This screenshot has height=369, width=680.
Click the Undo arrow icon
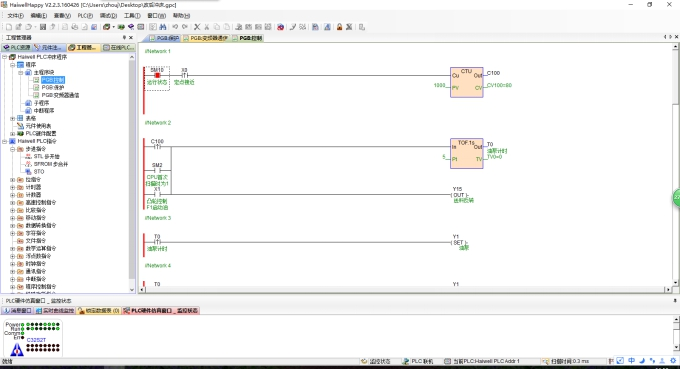175,27
